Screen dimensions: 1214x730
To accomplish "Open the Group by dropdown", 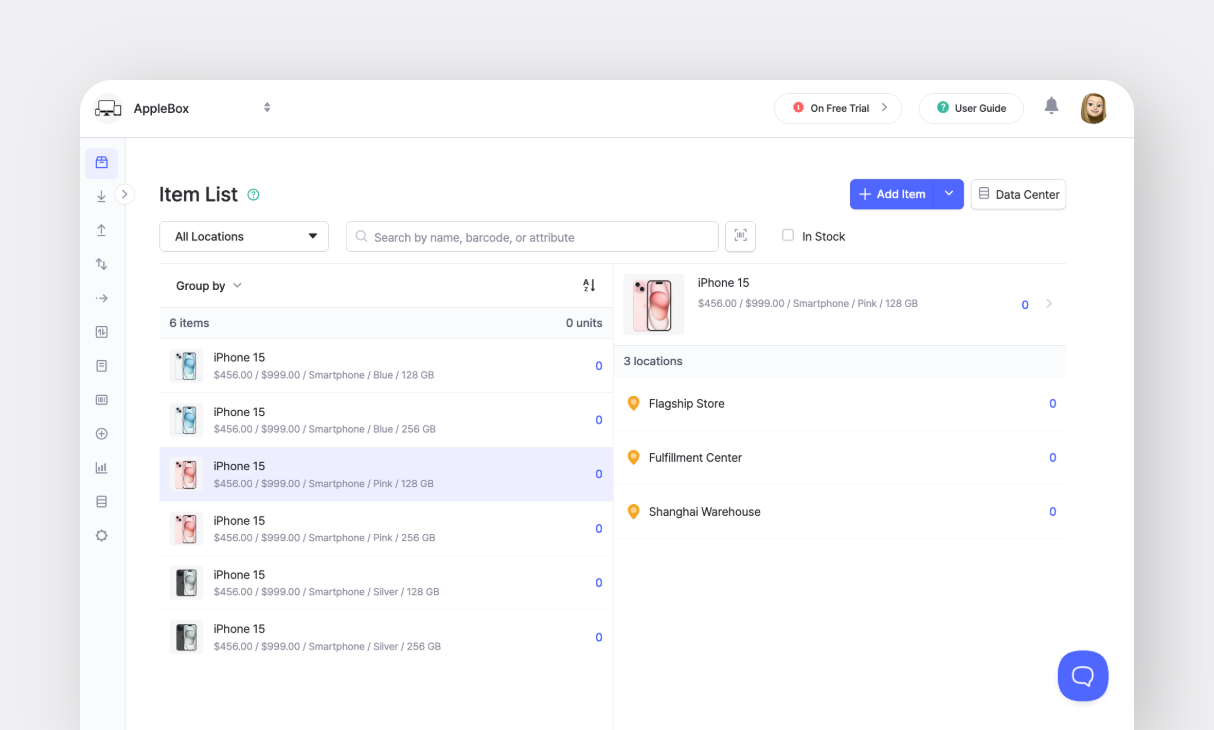I will coord(209,285).
